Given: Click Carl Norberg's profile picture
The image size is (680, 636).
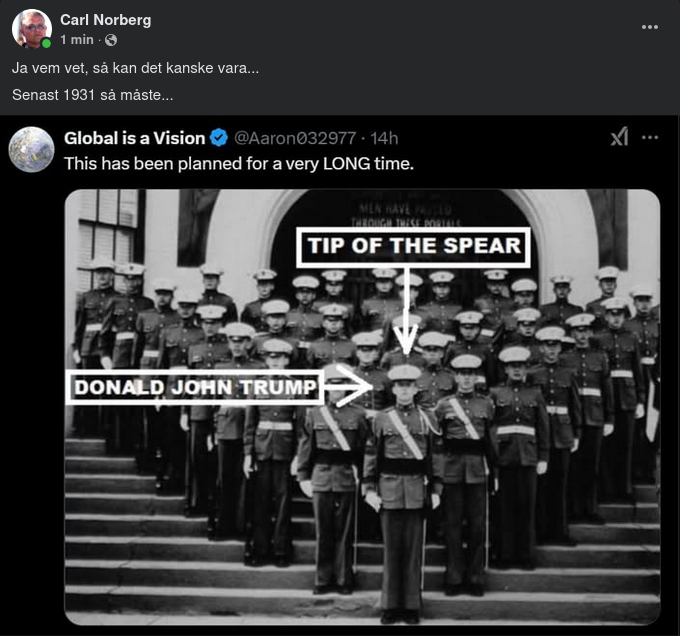Looking at the screenshot, I should click(x=32, y=29).
